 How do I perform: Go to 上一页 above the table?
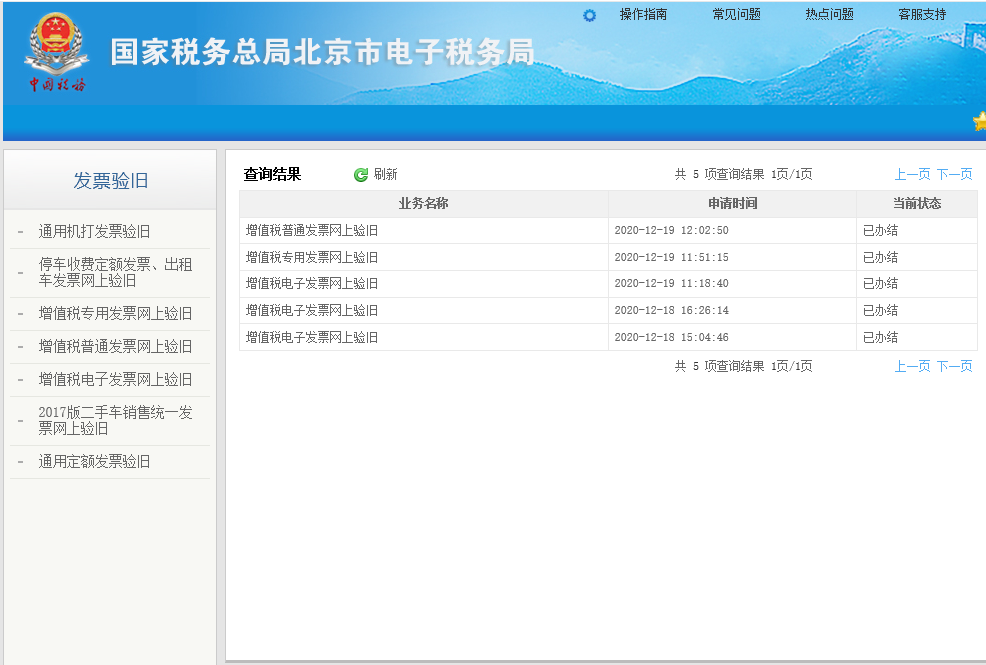912,175
